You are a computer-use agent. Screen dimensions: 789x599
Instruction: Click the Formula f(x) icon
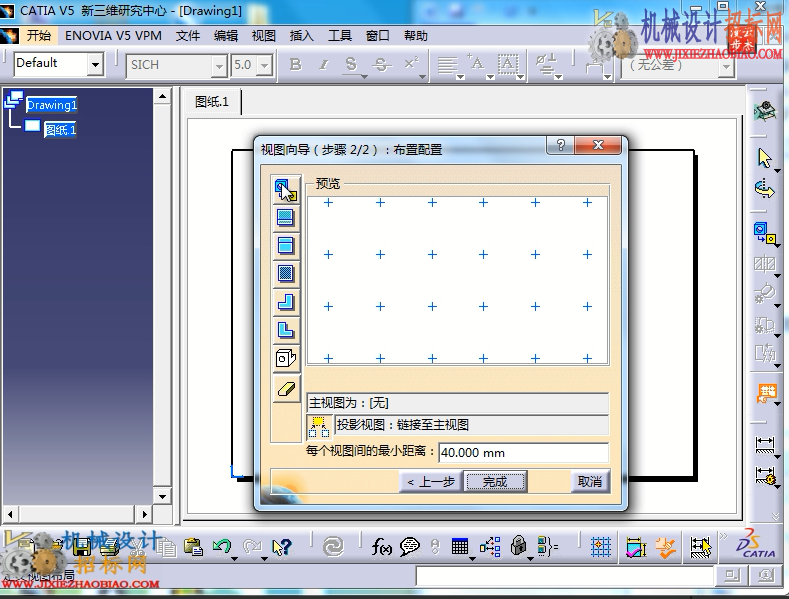coord(381,547)
